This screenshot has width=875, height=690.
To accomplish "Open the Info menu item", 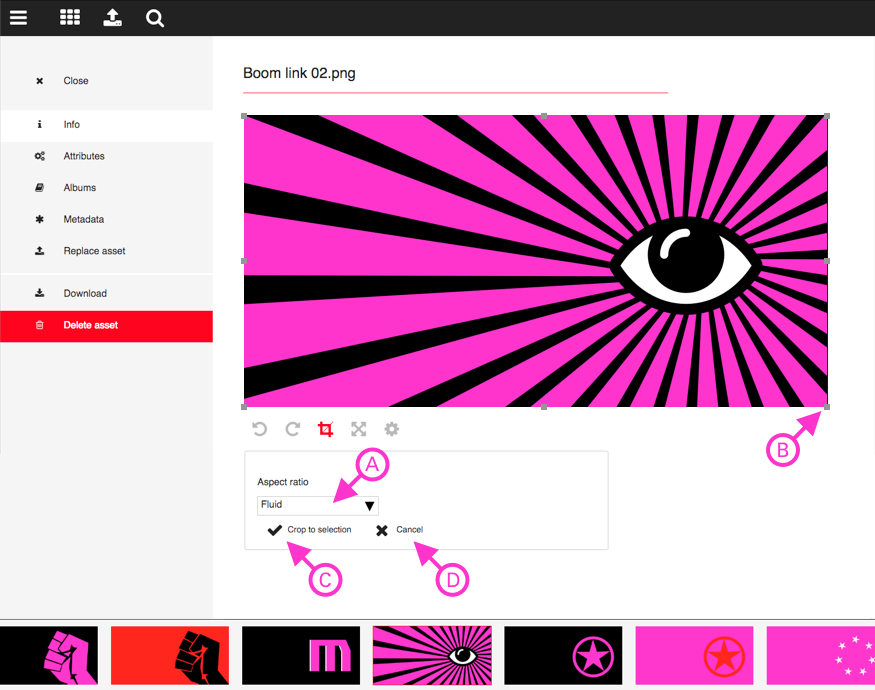I will (x=107, y=124).
